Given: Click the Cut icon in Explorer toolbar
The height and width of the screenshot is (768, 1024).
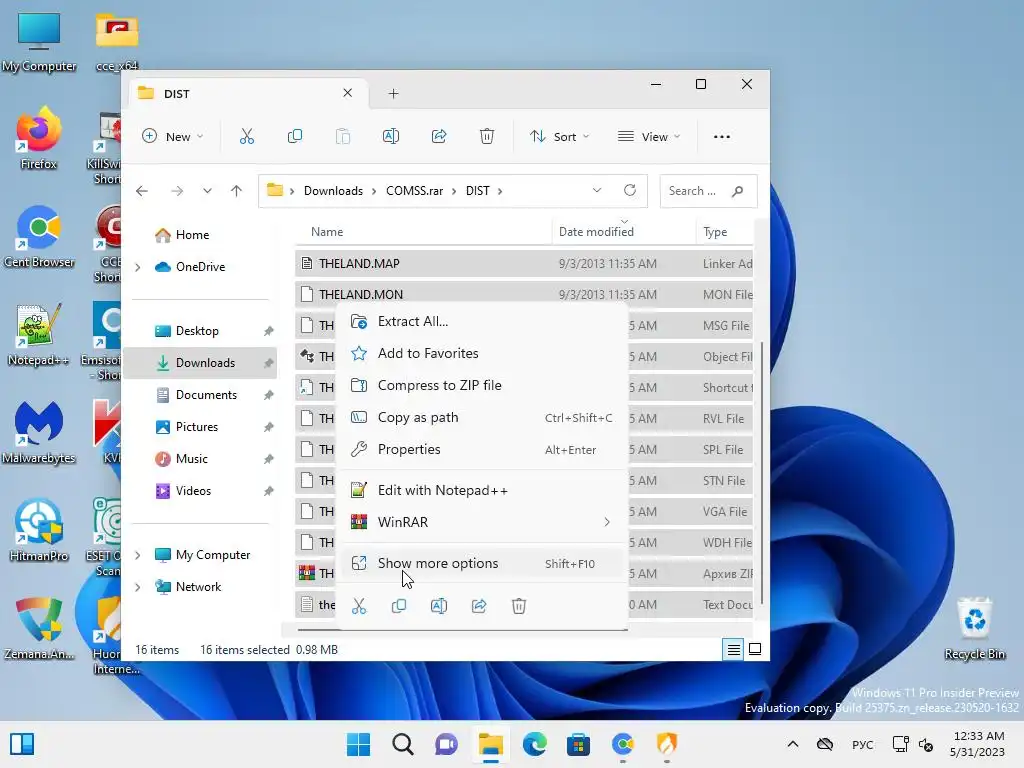Looking at the screenshot, I should click(x=246, y=136).
